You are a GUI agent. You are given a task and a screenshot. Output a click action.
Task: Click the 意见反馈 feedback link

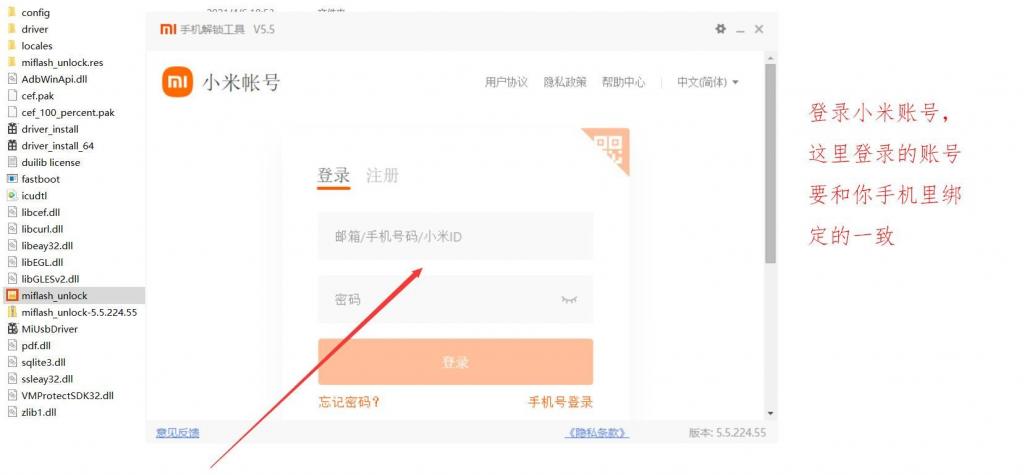pos(178,432)
